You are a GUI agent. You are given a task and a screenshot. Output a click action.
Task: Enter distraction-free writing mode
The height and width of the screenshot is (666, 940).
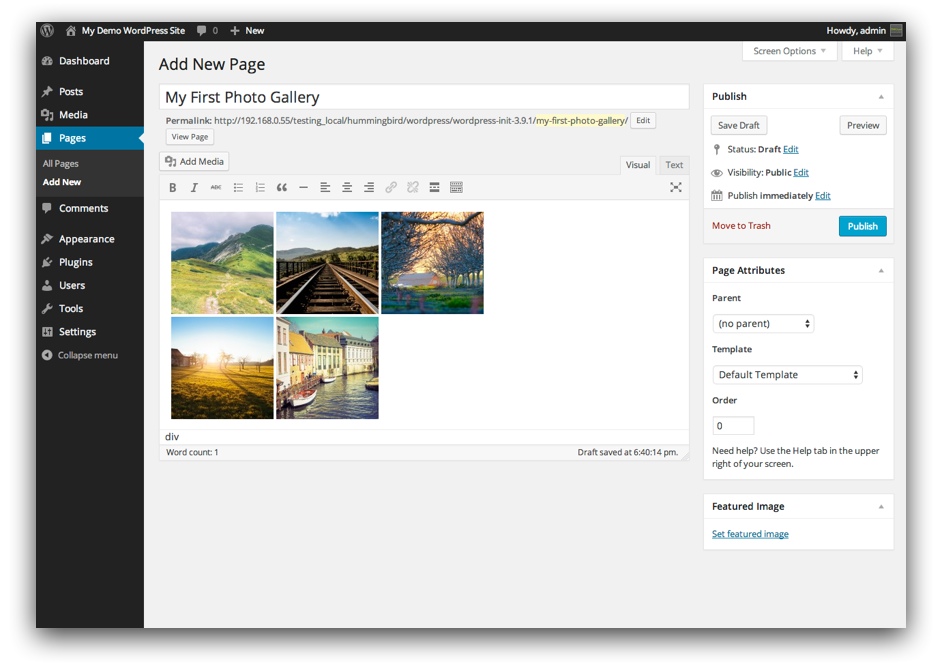pos(678,187)
